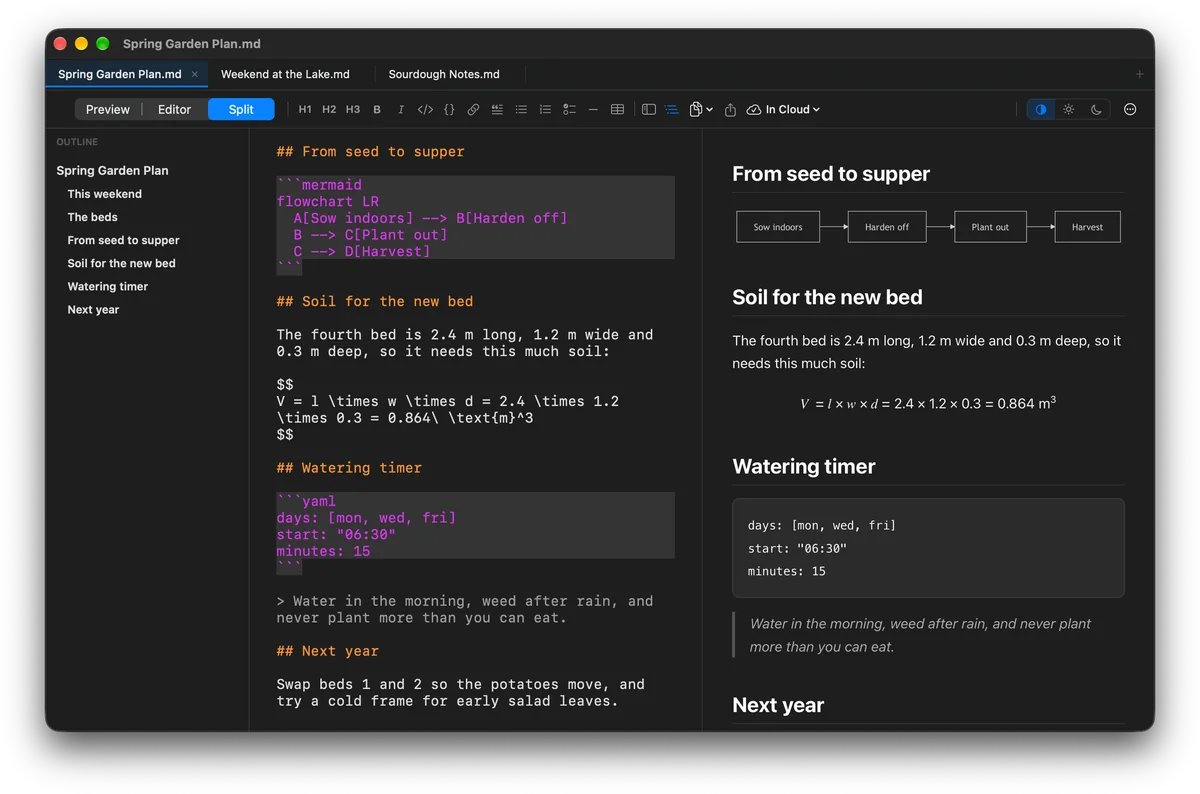1200x794 pixels.
Task: Open the Sourdough Notes.md tab
Action: click(444, 74)
